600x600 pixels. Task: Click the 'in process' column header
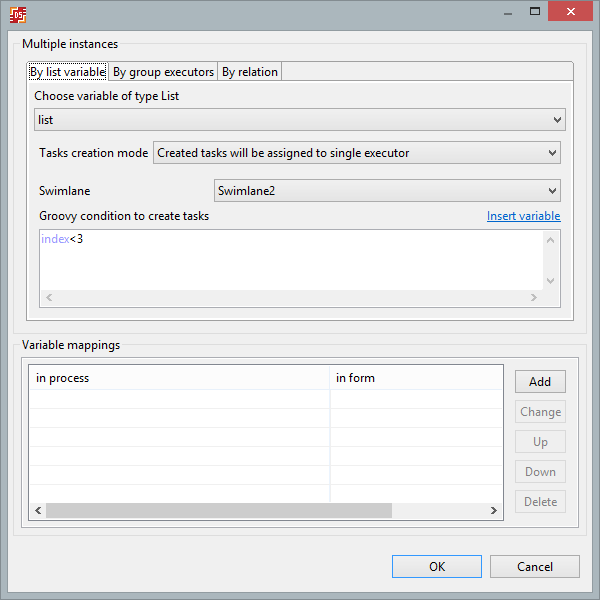178,378
